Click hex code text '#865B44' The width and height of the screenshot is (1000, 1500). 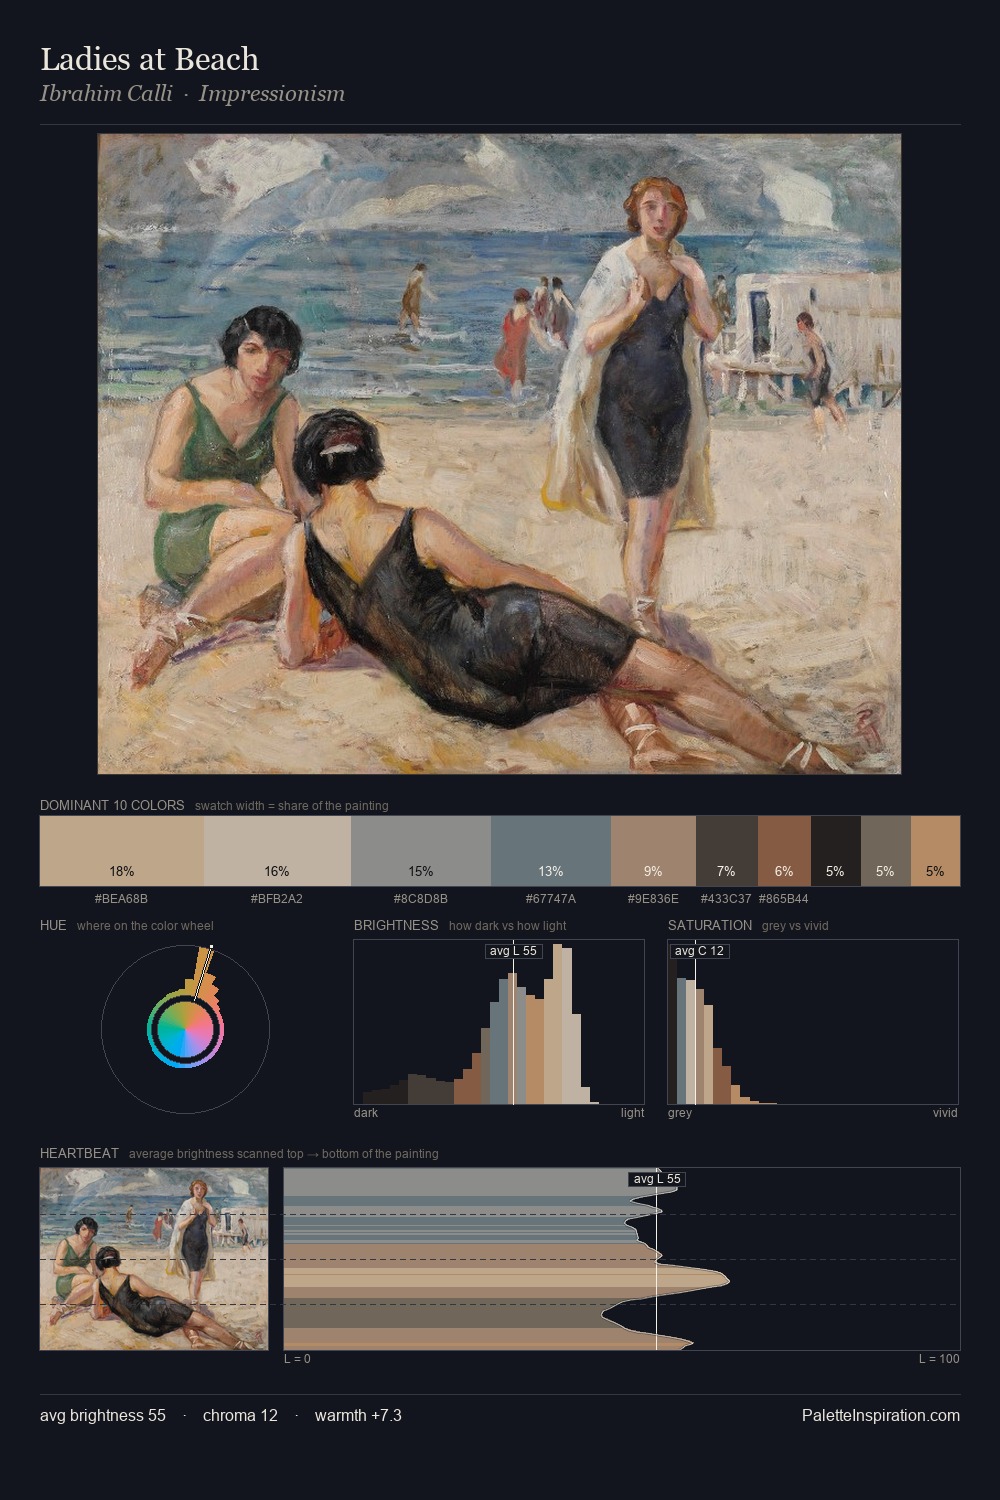tap(784, 899)
